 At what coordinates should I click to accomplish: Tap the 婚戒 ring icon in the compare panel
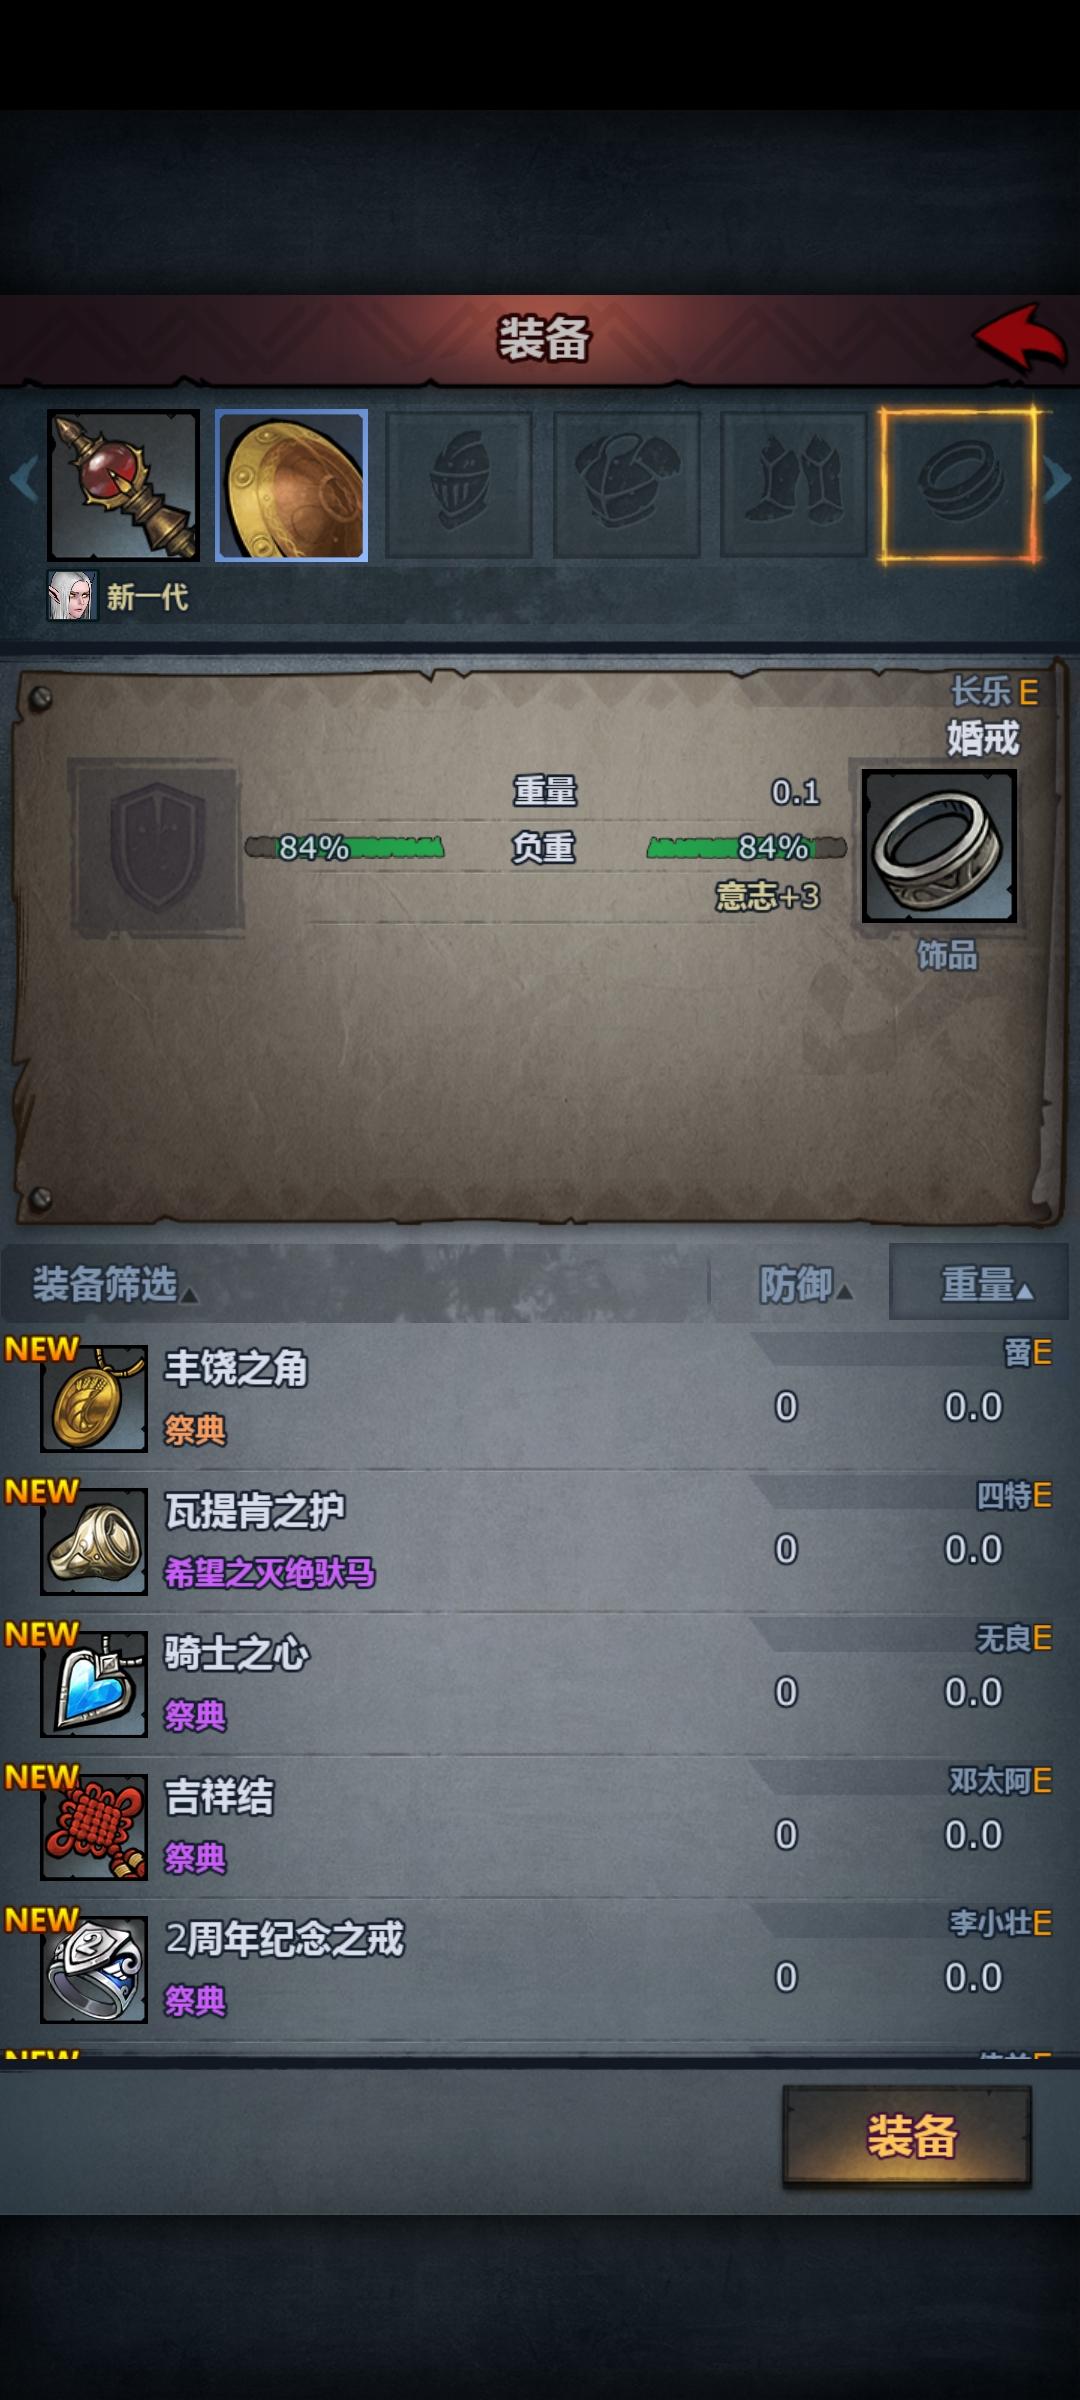pos(939,846)
